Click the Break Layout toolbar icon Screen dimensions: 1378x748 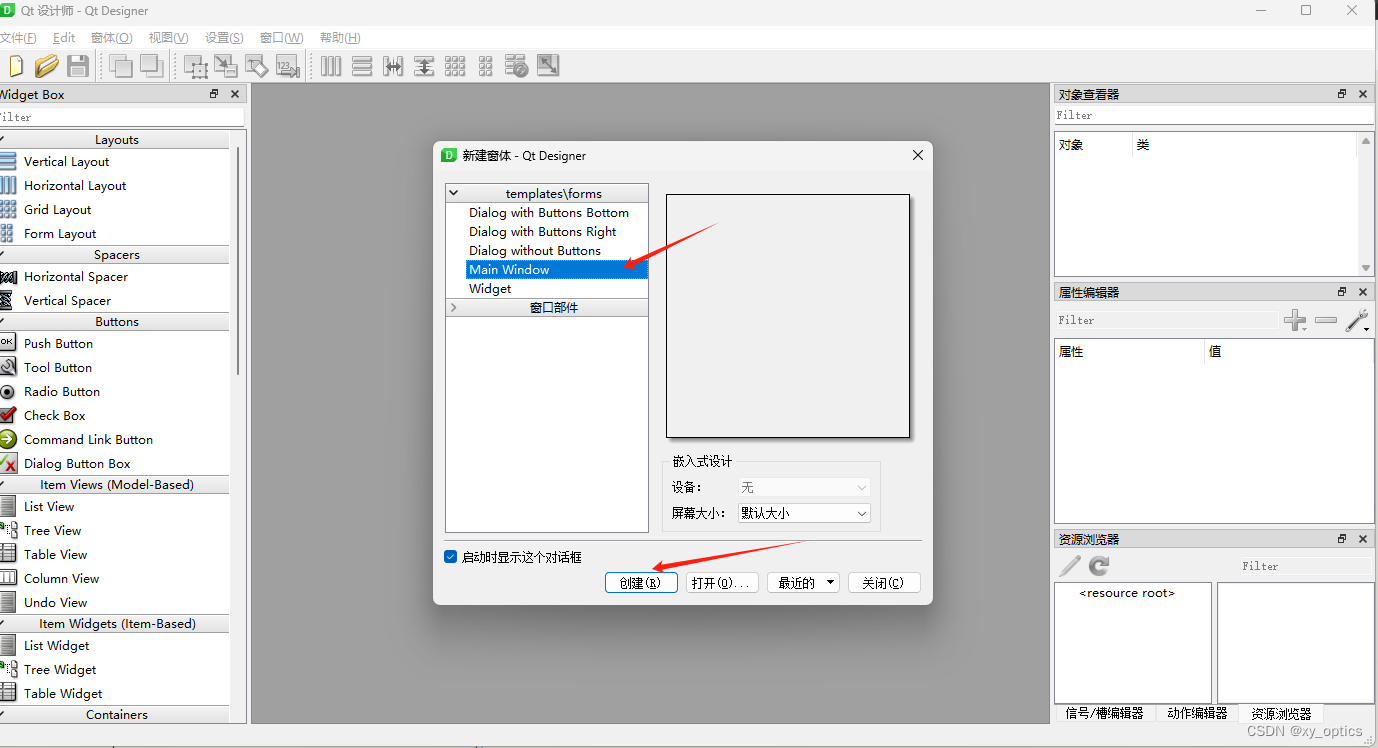(x=517, y=66)
